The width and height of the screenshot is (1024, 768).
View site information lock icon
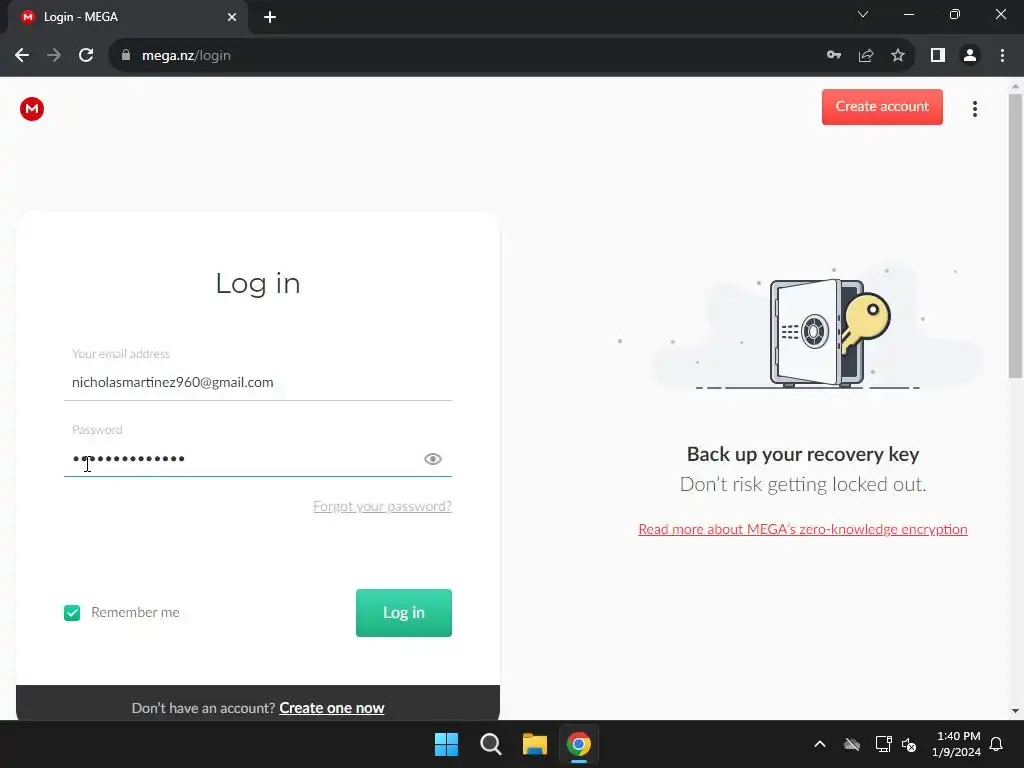tap(125, 56)
